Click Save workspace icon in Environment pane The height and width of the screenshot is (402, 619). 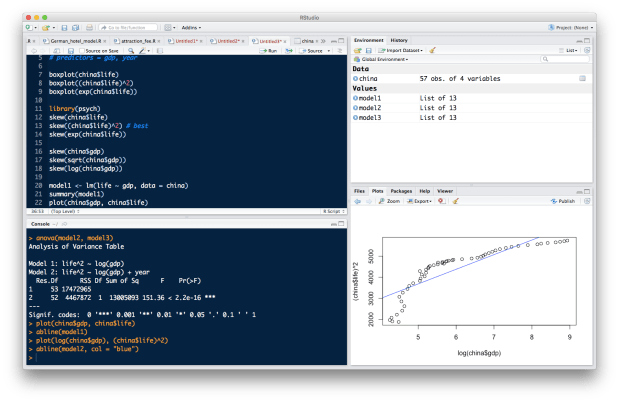coord(369,51)
